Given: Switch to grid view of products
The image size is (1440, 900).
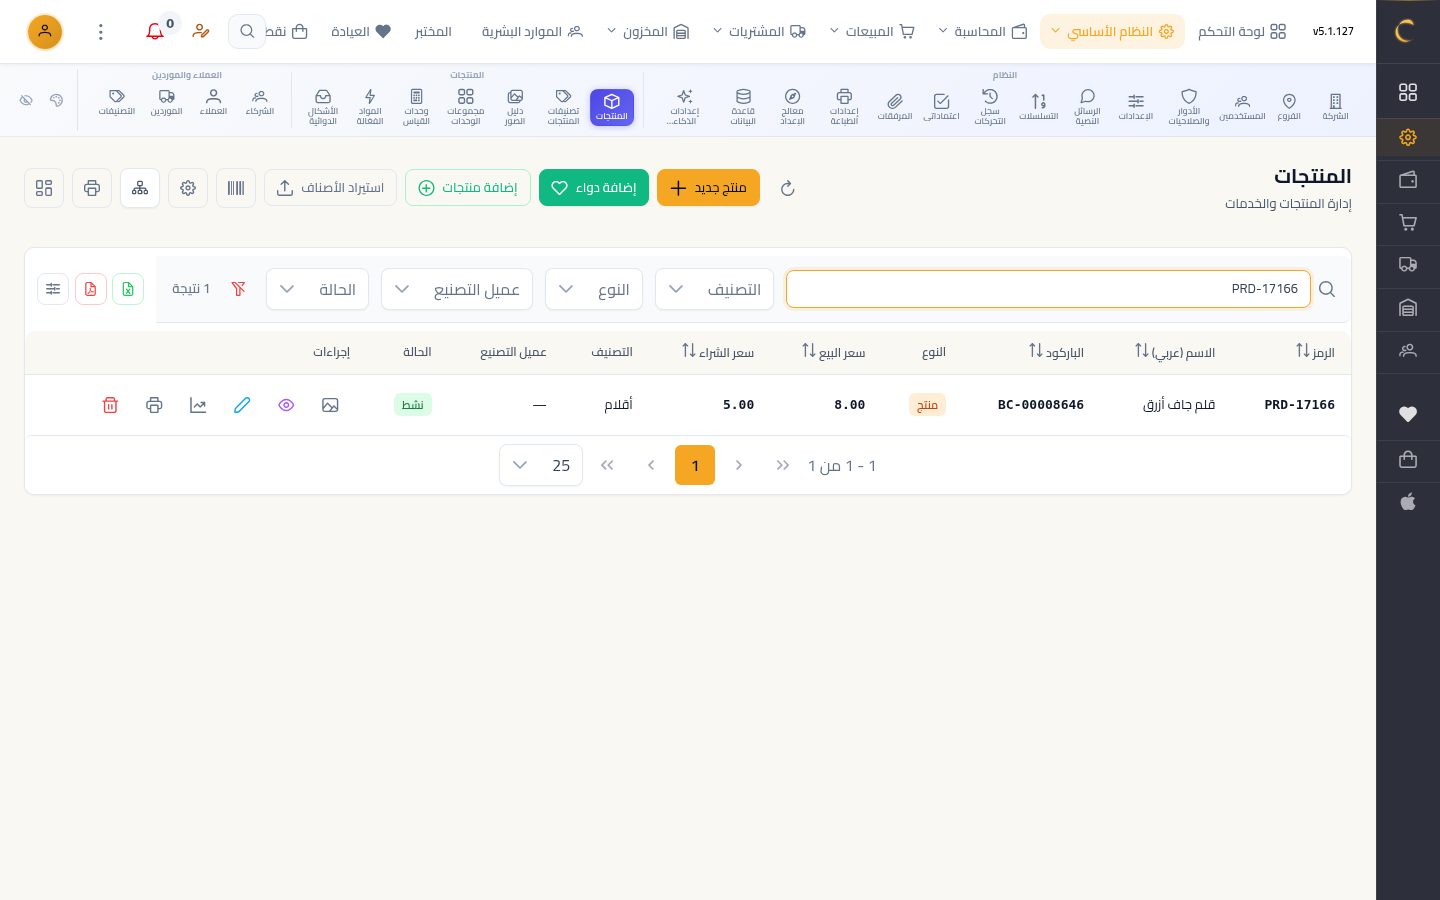Looking at the screenshot, I should tap(44, 188).
